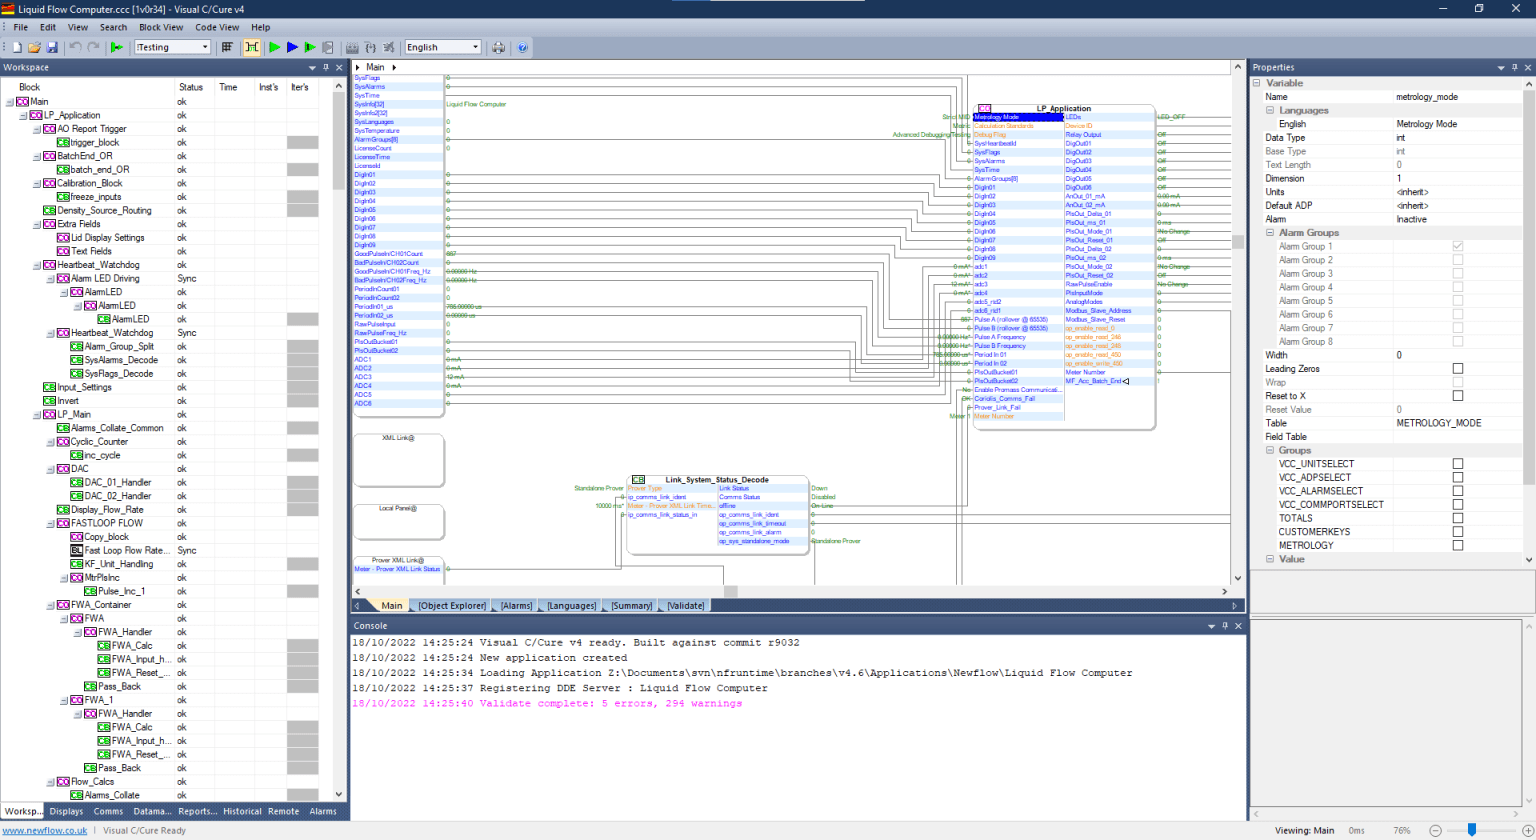Screen dimensions: 1536x840
Task: Click the Open folder toolbar icon
Action: coord(34,47)
